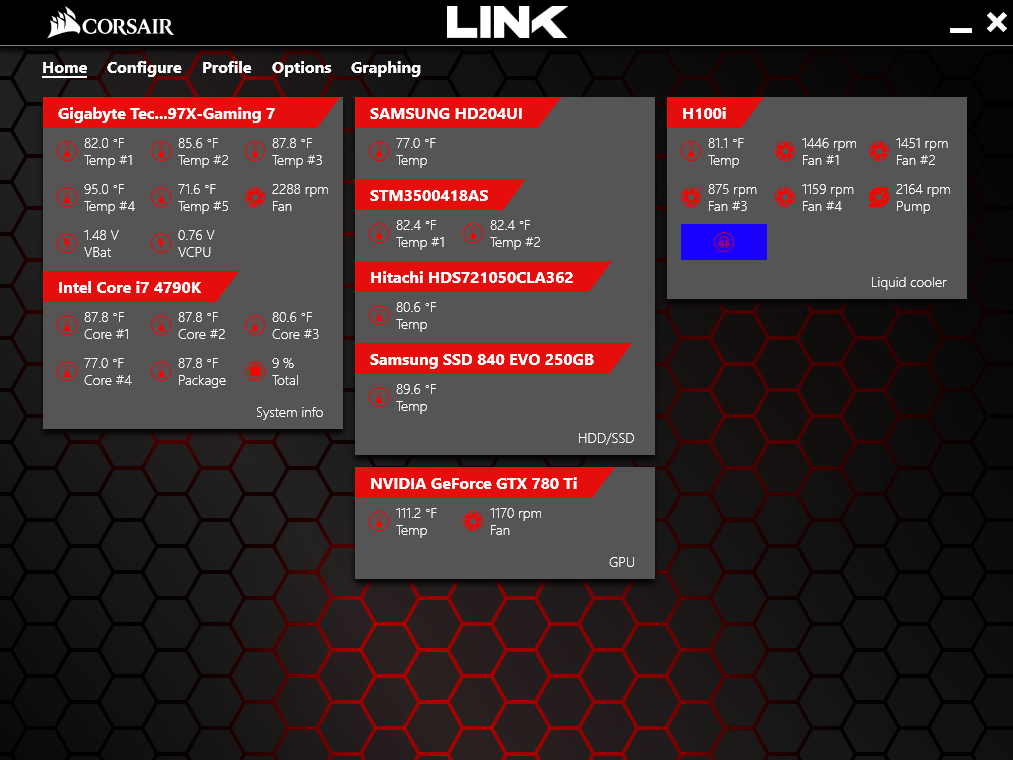Open the Graphing tab

point(386,68)
